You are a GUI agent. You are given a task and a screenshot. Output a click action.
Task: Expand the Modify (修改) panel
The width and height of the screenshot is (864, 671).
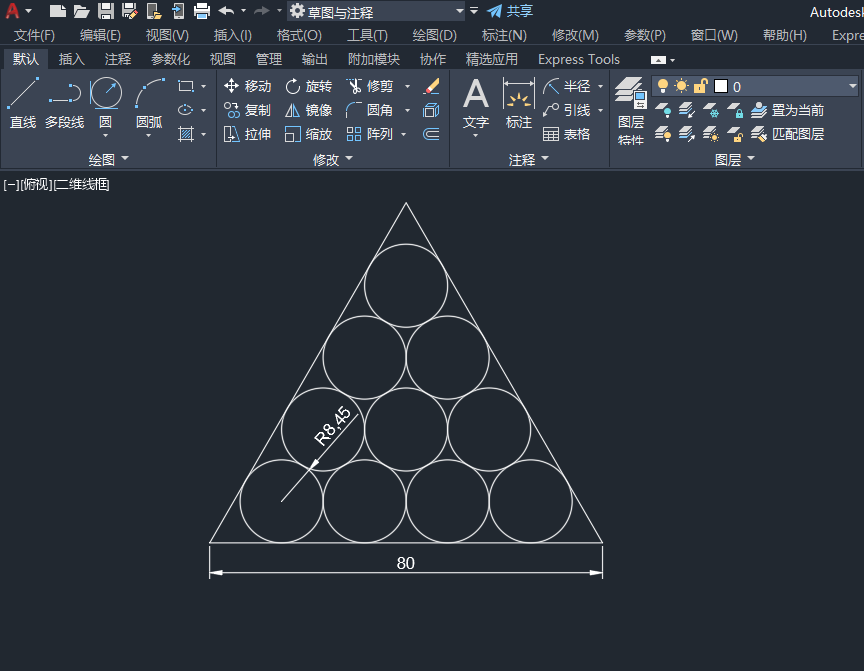click(x=333, y=159)
